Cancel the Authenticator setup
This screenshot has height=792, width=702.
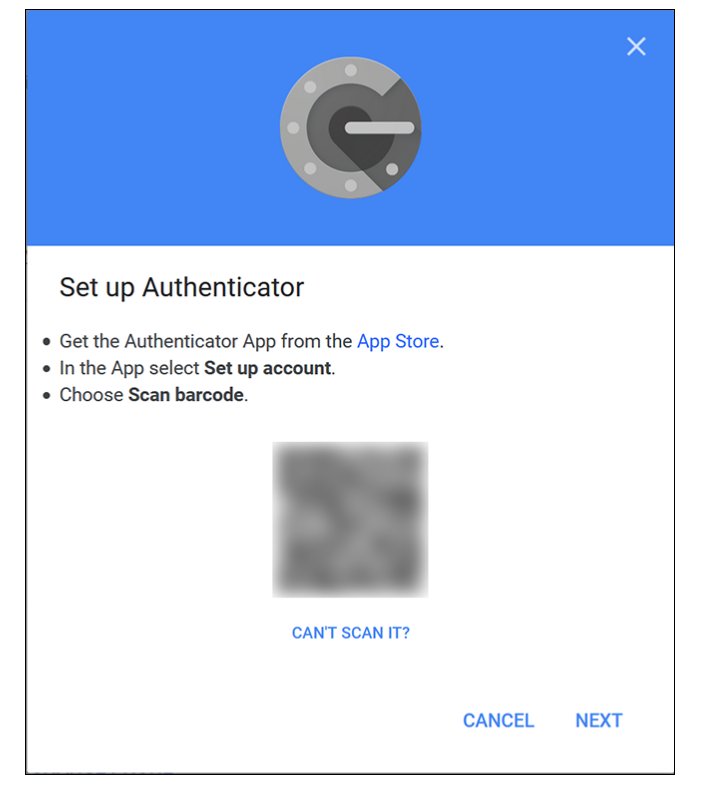pyautogui.click(x=498, y=720)
